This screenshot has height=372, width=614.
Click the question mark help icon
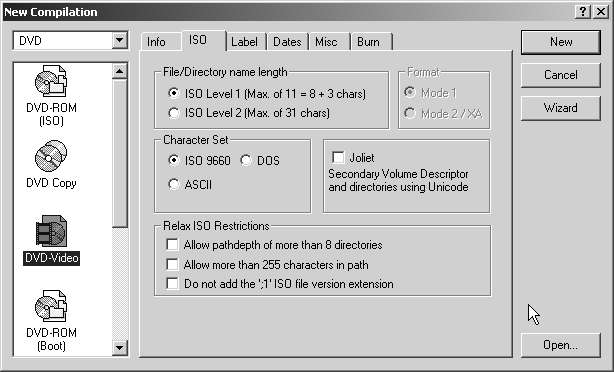coord(583,12)
